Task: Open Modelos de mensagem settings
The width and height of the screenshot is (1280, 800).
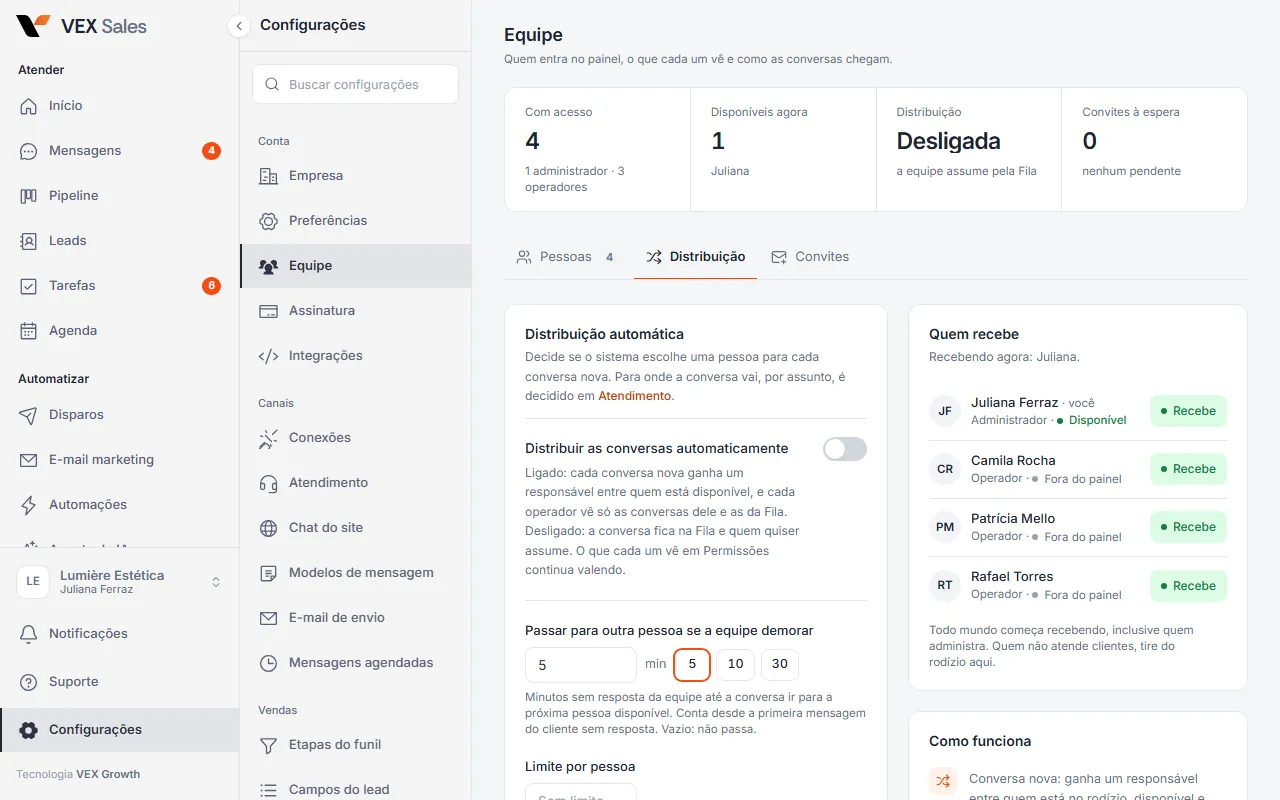Action: [355, 573]
